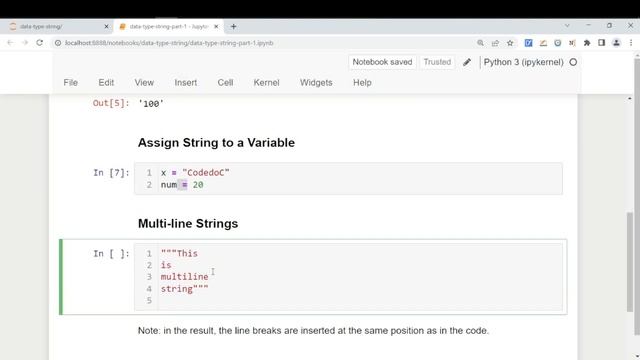The height and width of the screenshot is (360, 640).
Task: Close the first data-type-string tab
Action: [x=107, y=27]
